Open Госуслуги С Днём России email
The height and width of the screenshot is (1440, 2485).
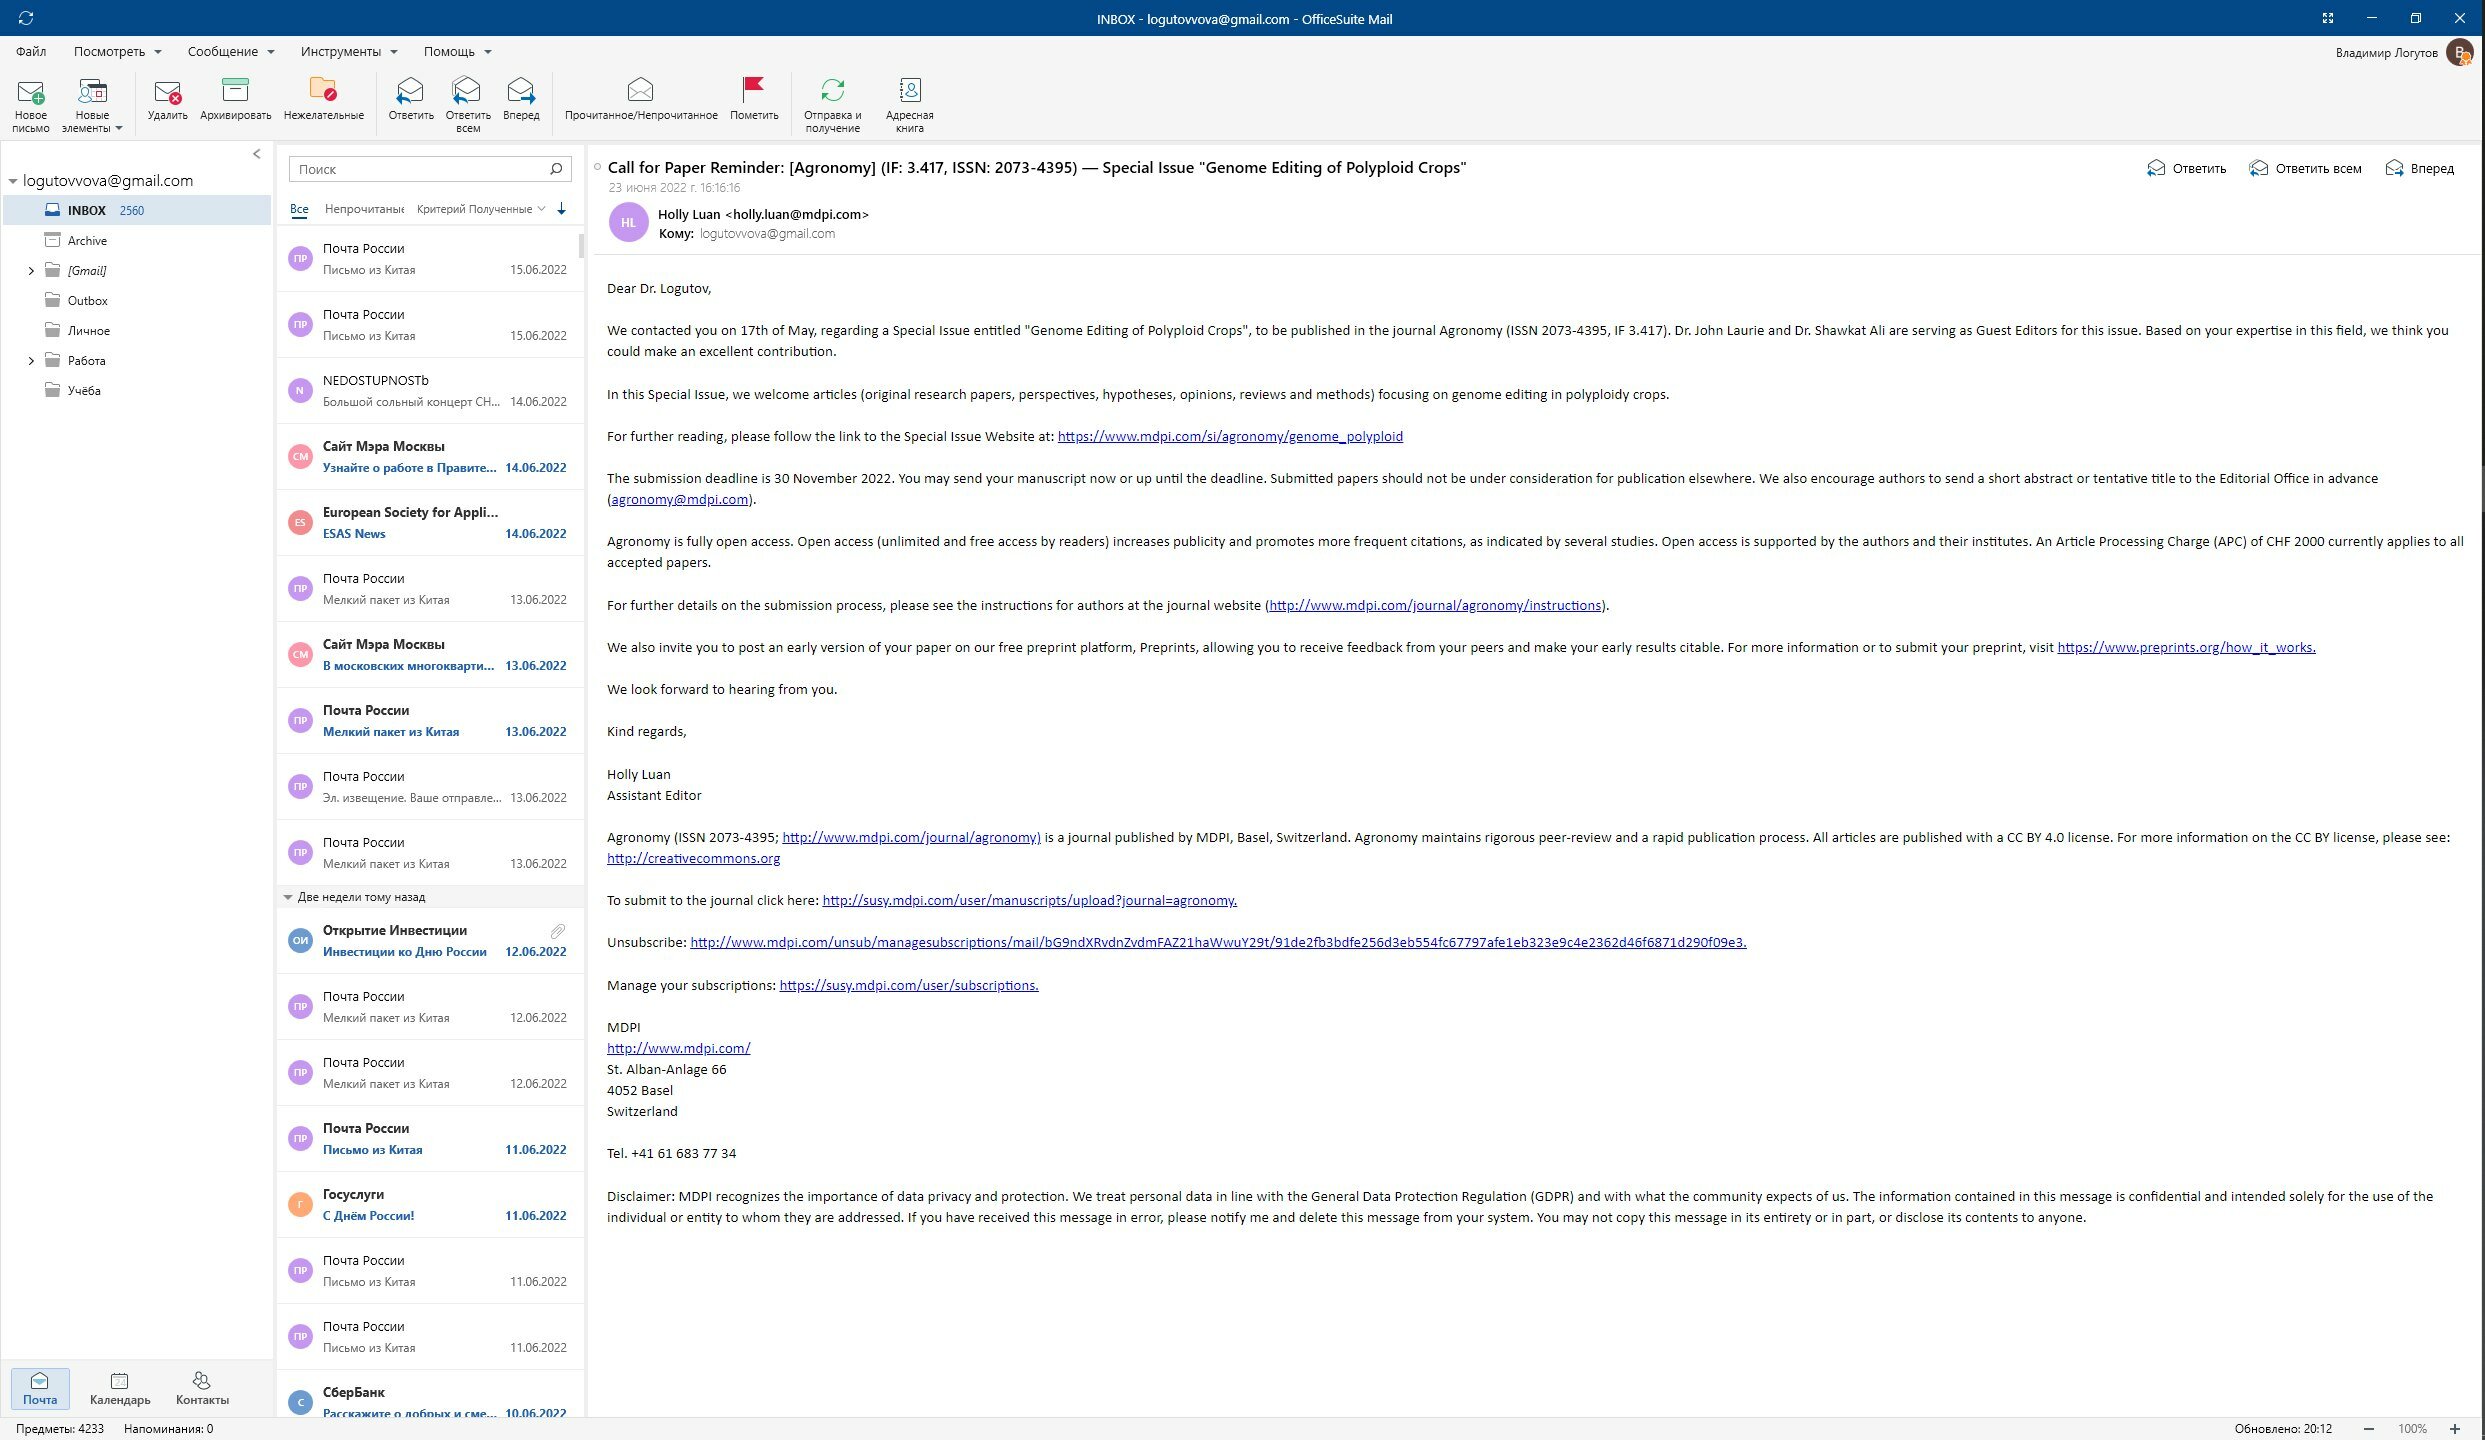pyautogui.click(x=431, y=1205)
